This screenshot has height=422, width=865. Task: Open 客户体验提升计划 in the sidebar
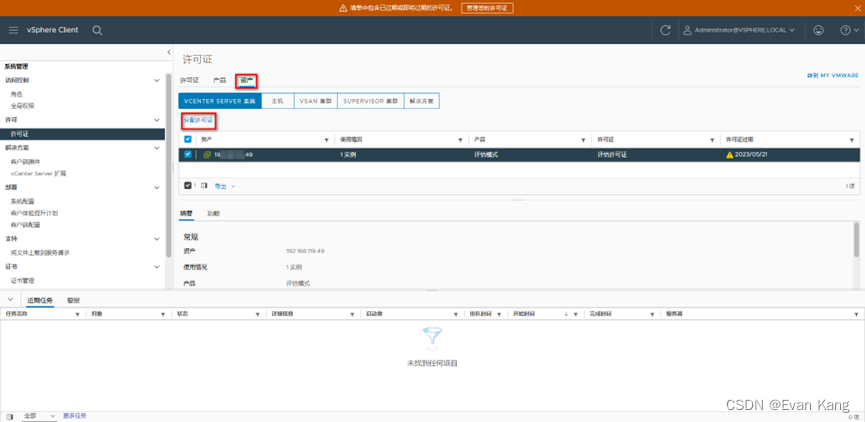34,213
